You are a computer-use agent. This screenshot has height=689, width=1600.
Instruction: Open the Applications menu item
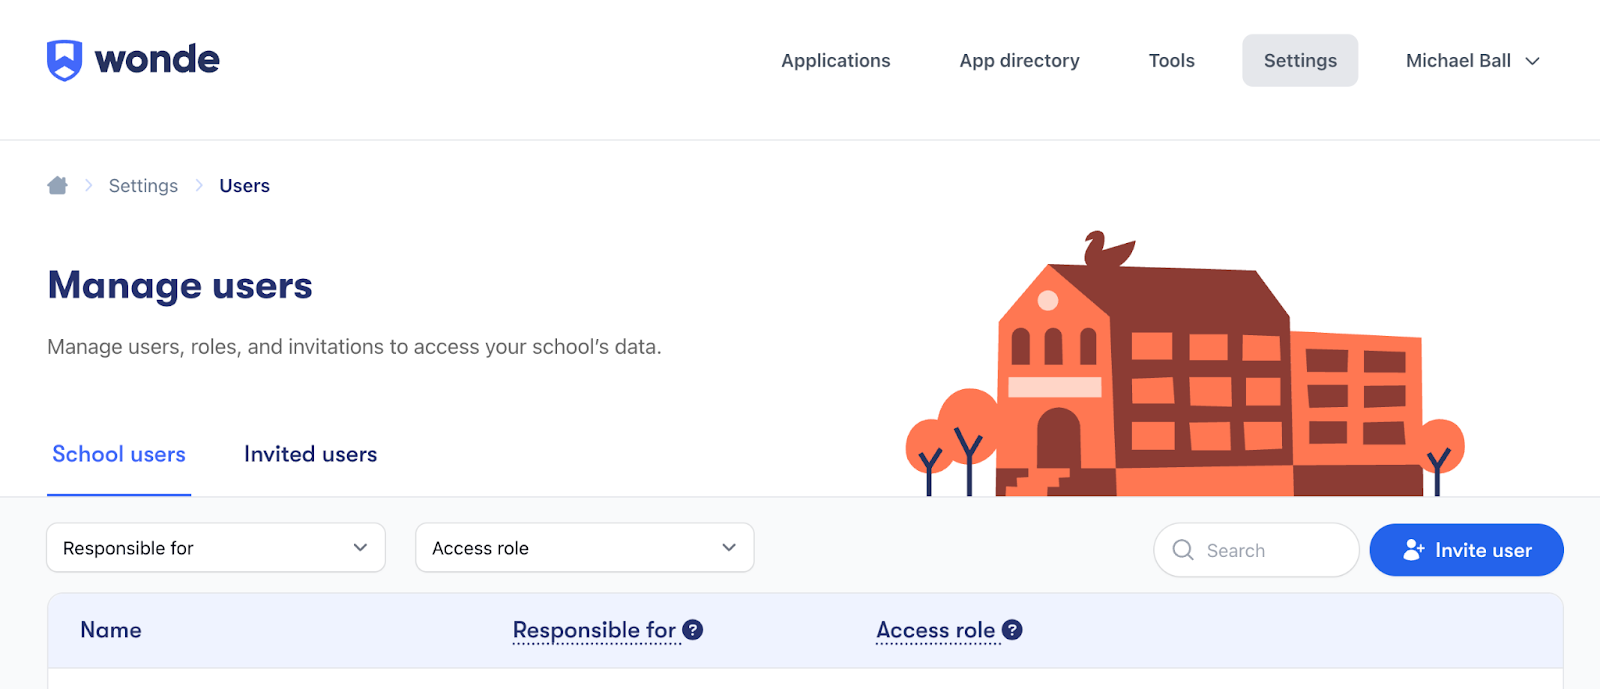click(835, 61)
